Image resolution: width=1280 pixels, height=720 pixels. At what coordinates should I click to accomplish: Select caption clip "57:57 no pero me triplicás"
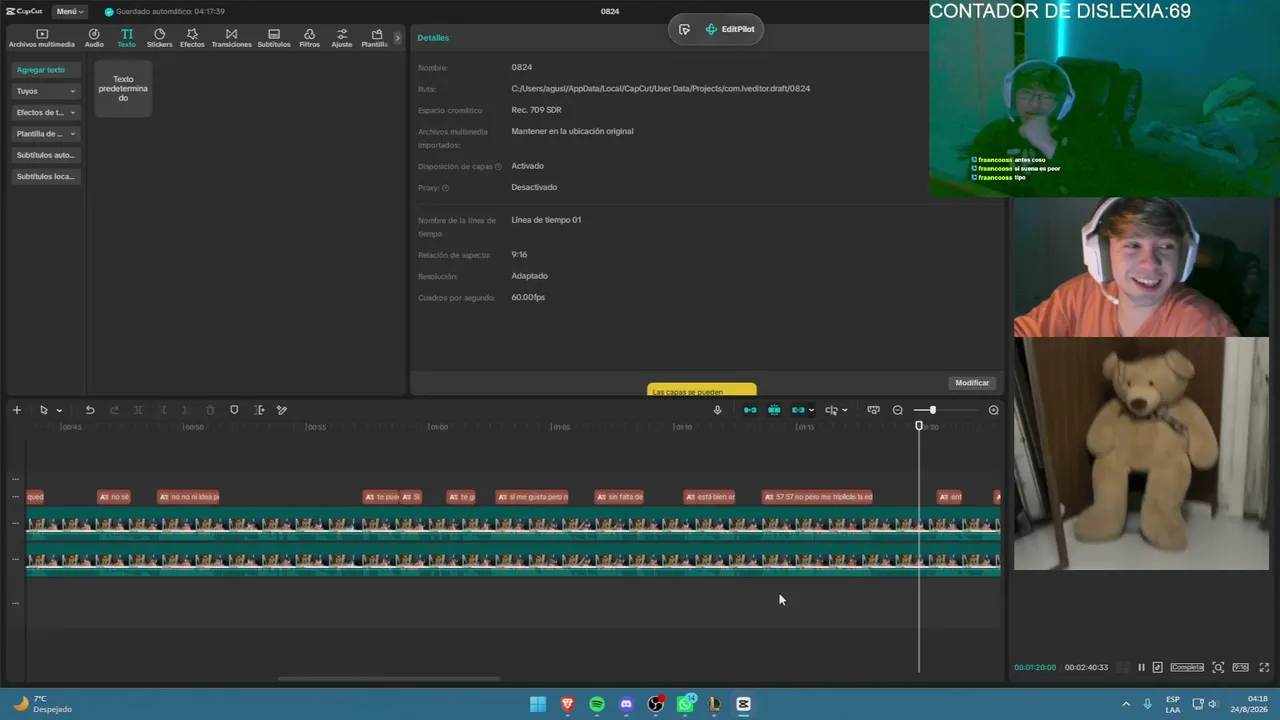818,497
